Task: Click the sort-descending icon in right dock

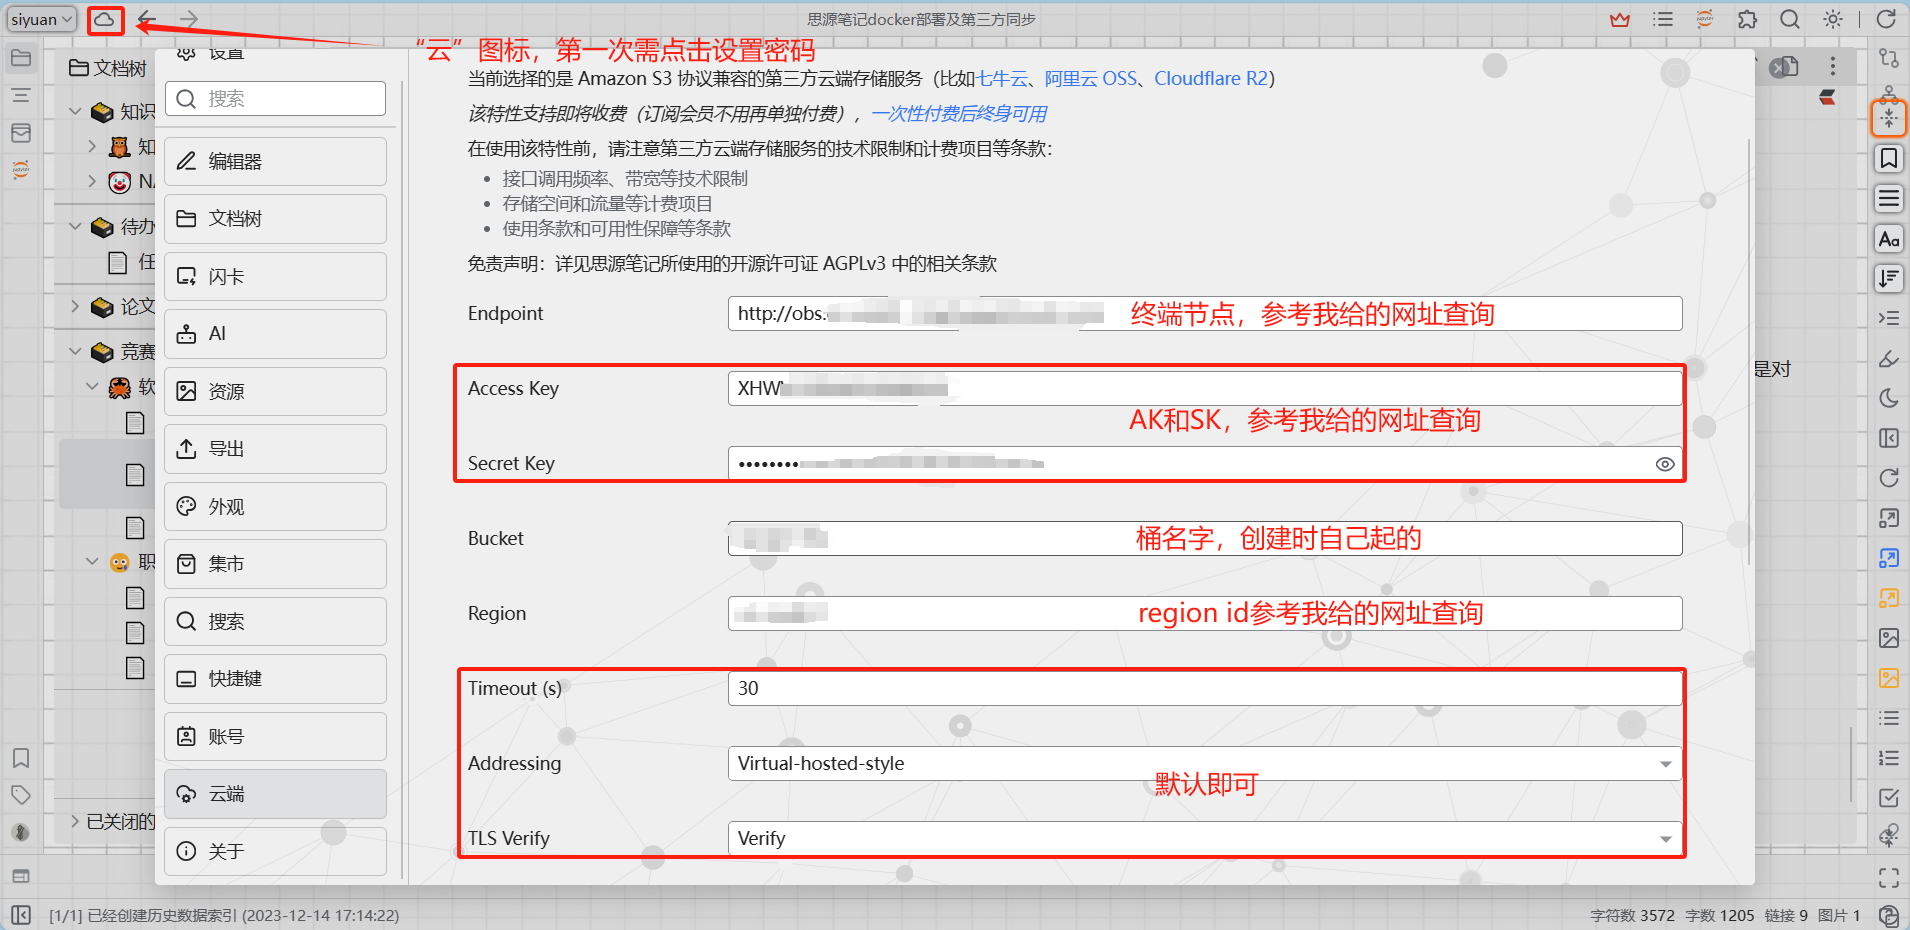Action: click(1889, 278)
